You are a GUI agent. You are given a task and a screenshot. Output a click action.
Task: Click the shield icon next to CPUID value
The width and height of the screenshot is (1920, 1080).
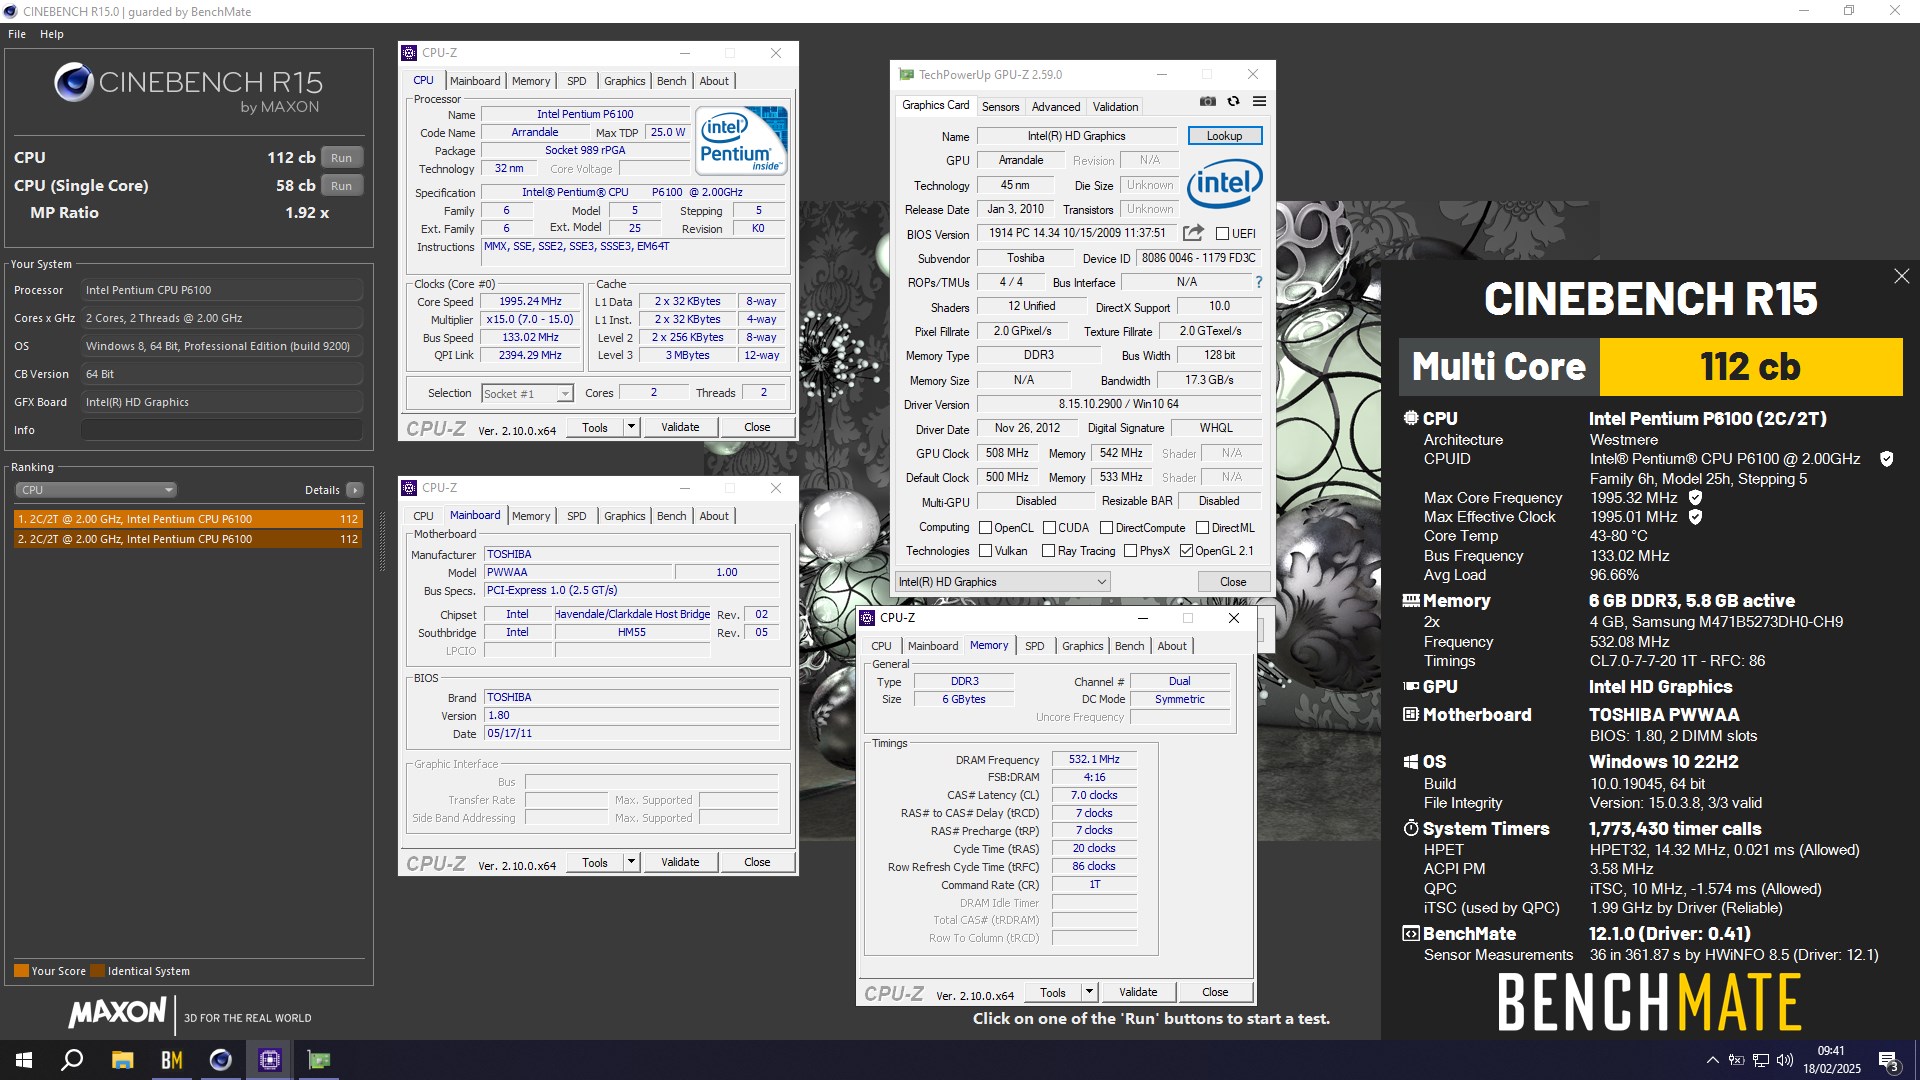pyautogui.click(x=1886, y=459)
